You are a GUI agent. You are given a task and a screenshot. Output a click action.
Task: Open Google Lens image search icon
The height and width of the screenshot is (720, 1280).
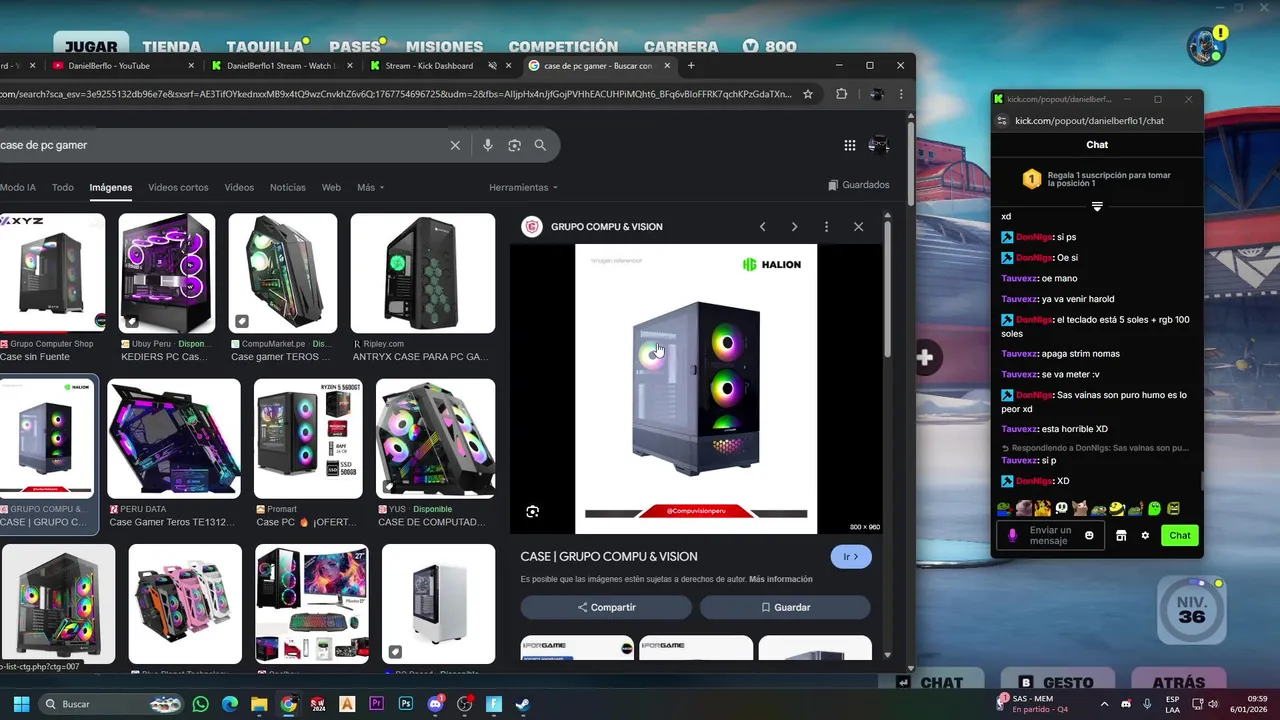click(x=514, y=145)
